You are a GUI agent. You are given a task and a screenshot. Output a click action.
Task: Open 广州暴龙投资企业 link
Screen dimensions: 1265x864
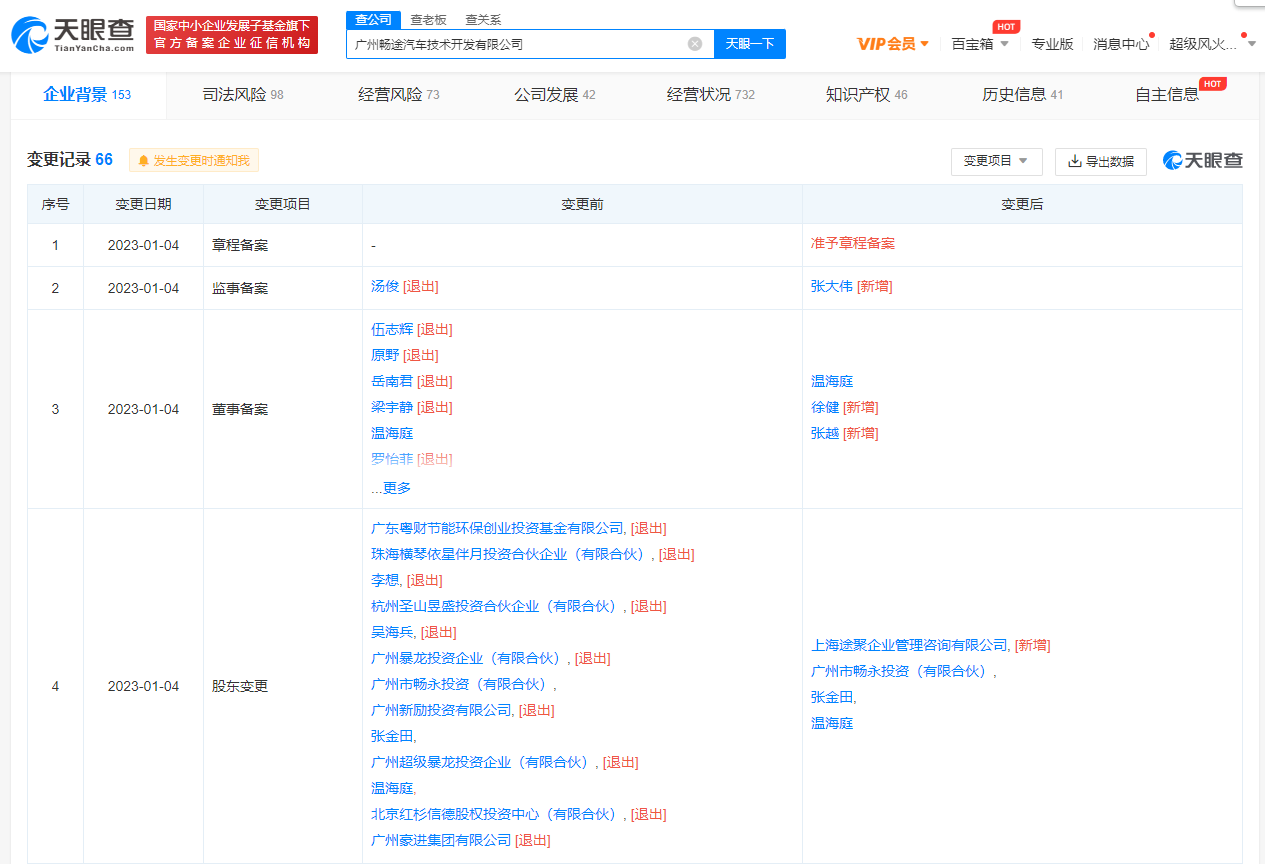pos(468,658)
